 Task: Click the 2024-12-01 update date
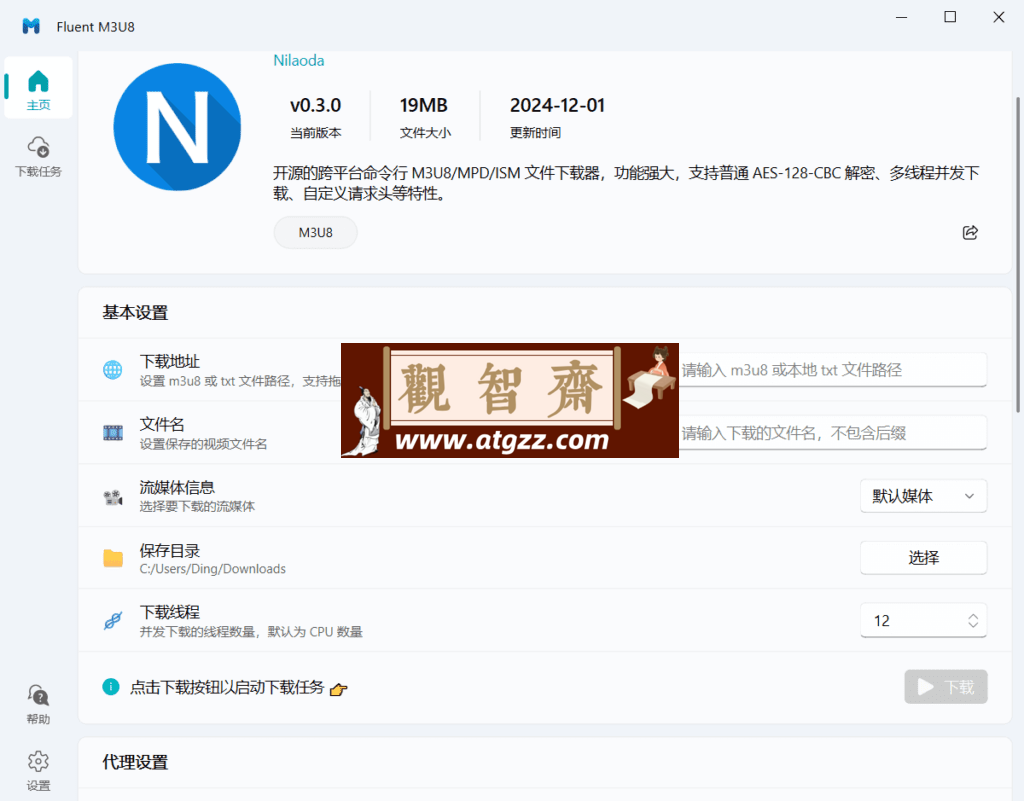[x=557, y=105]
